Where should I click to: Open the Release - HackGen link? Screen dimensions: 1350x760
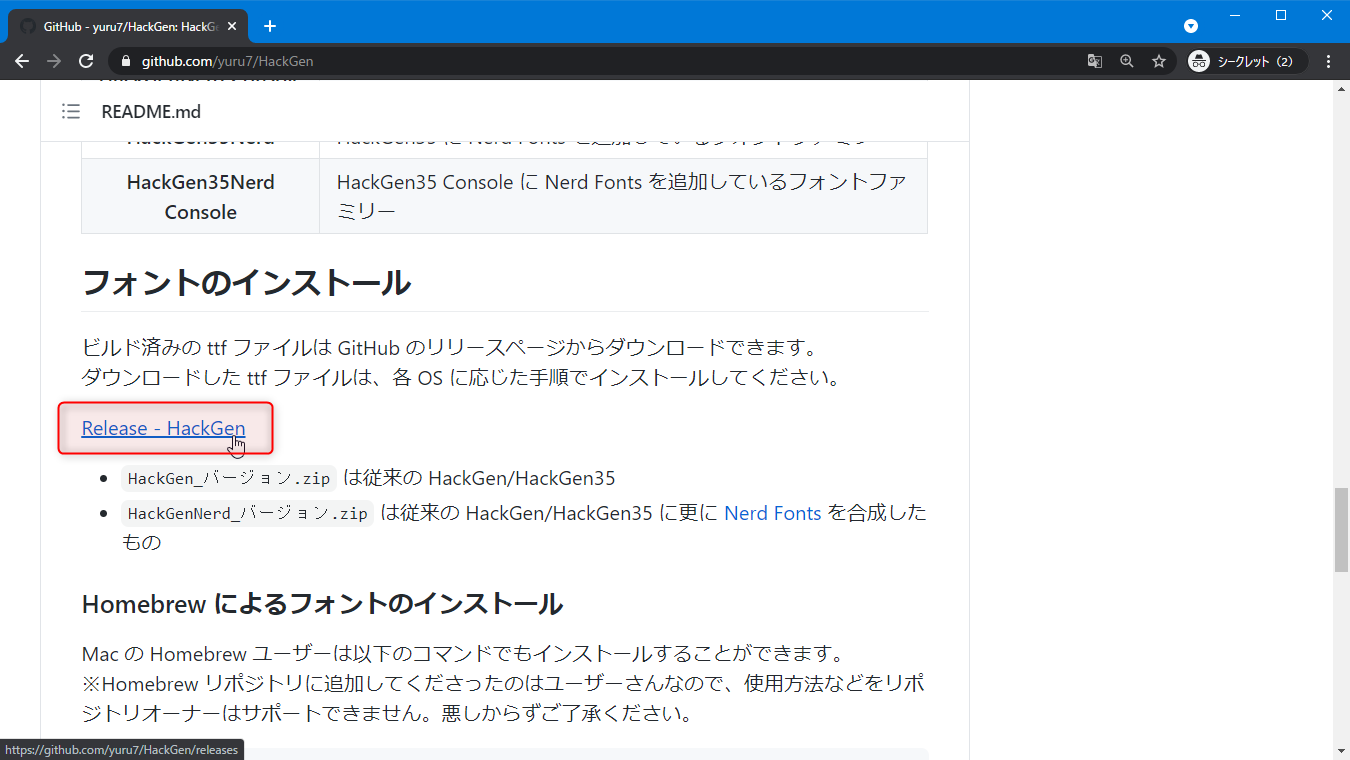(x=163, y=428)
